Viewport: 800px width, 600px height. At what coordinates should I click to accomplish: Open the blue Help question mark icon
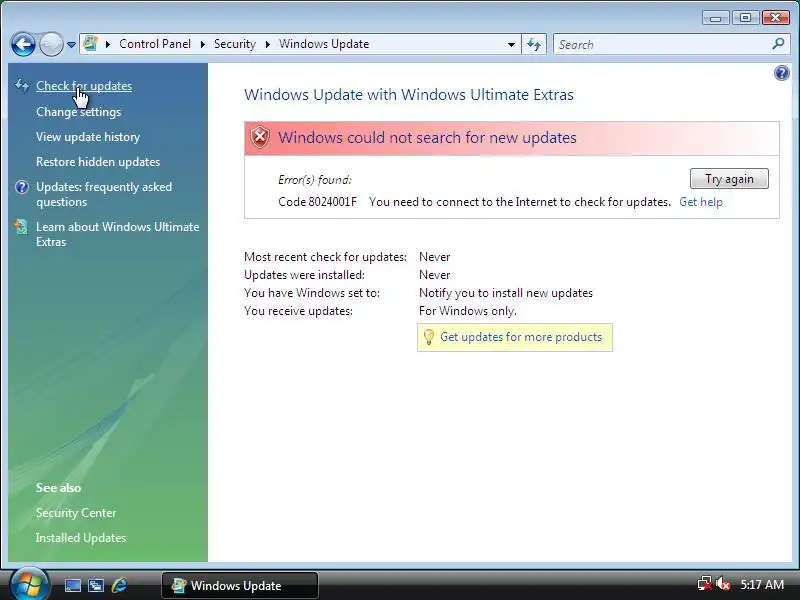pos(781,73)
